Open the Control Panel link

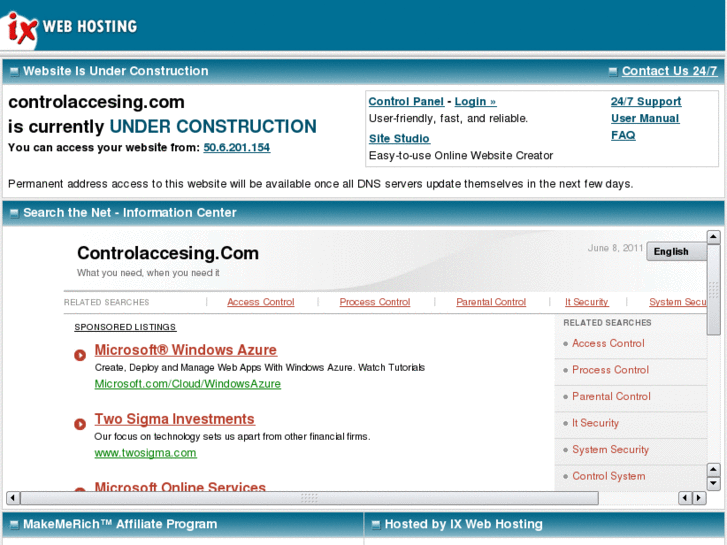[406, 102]
